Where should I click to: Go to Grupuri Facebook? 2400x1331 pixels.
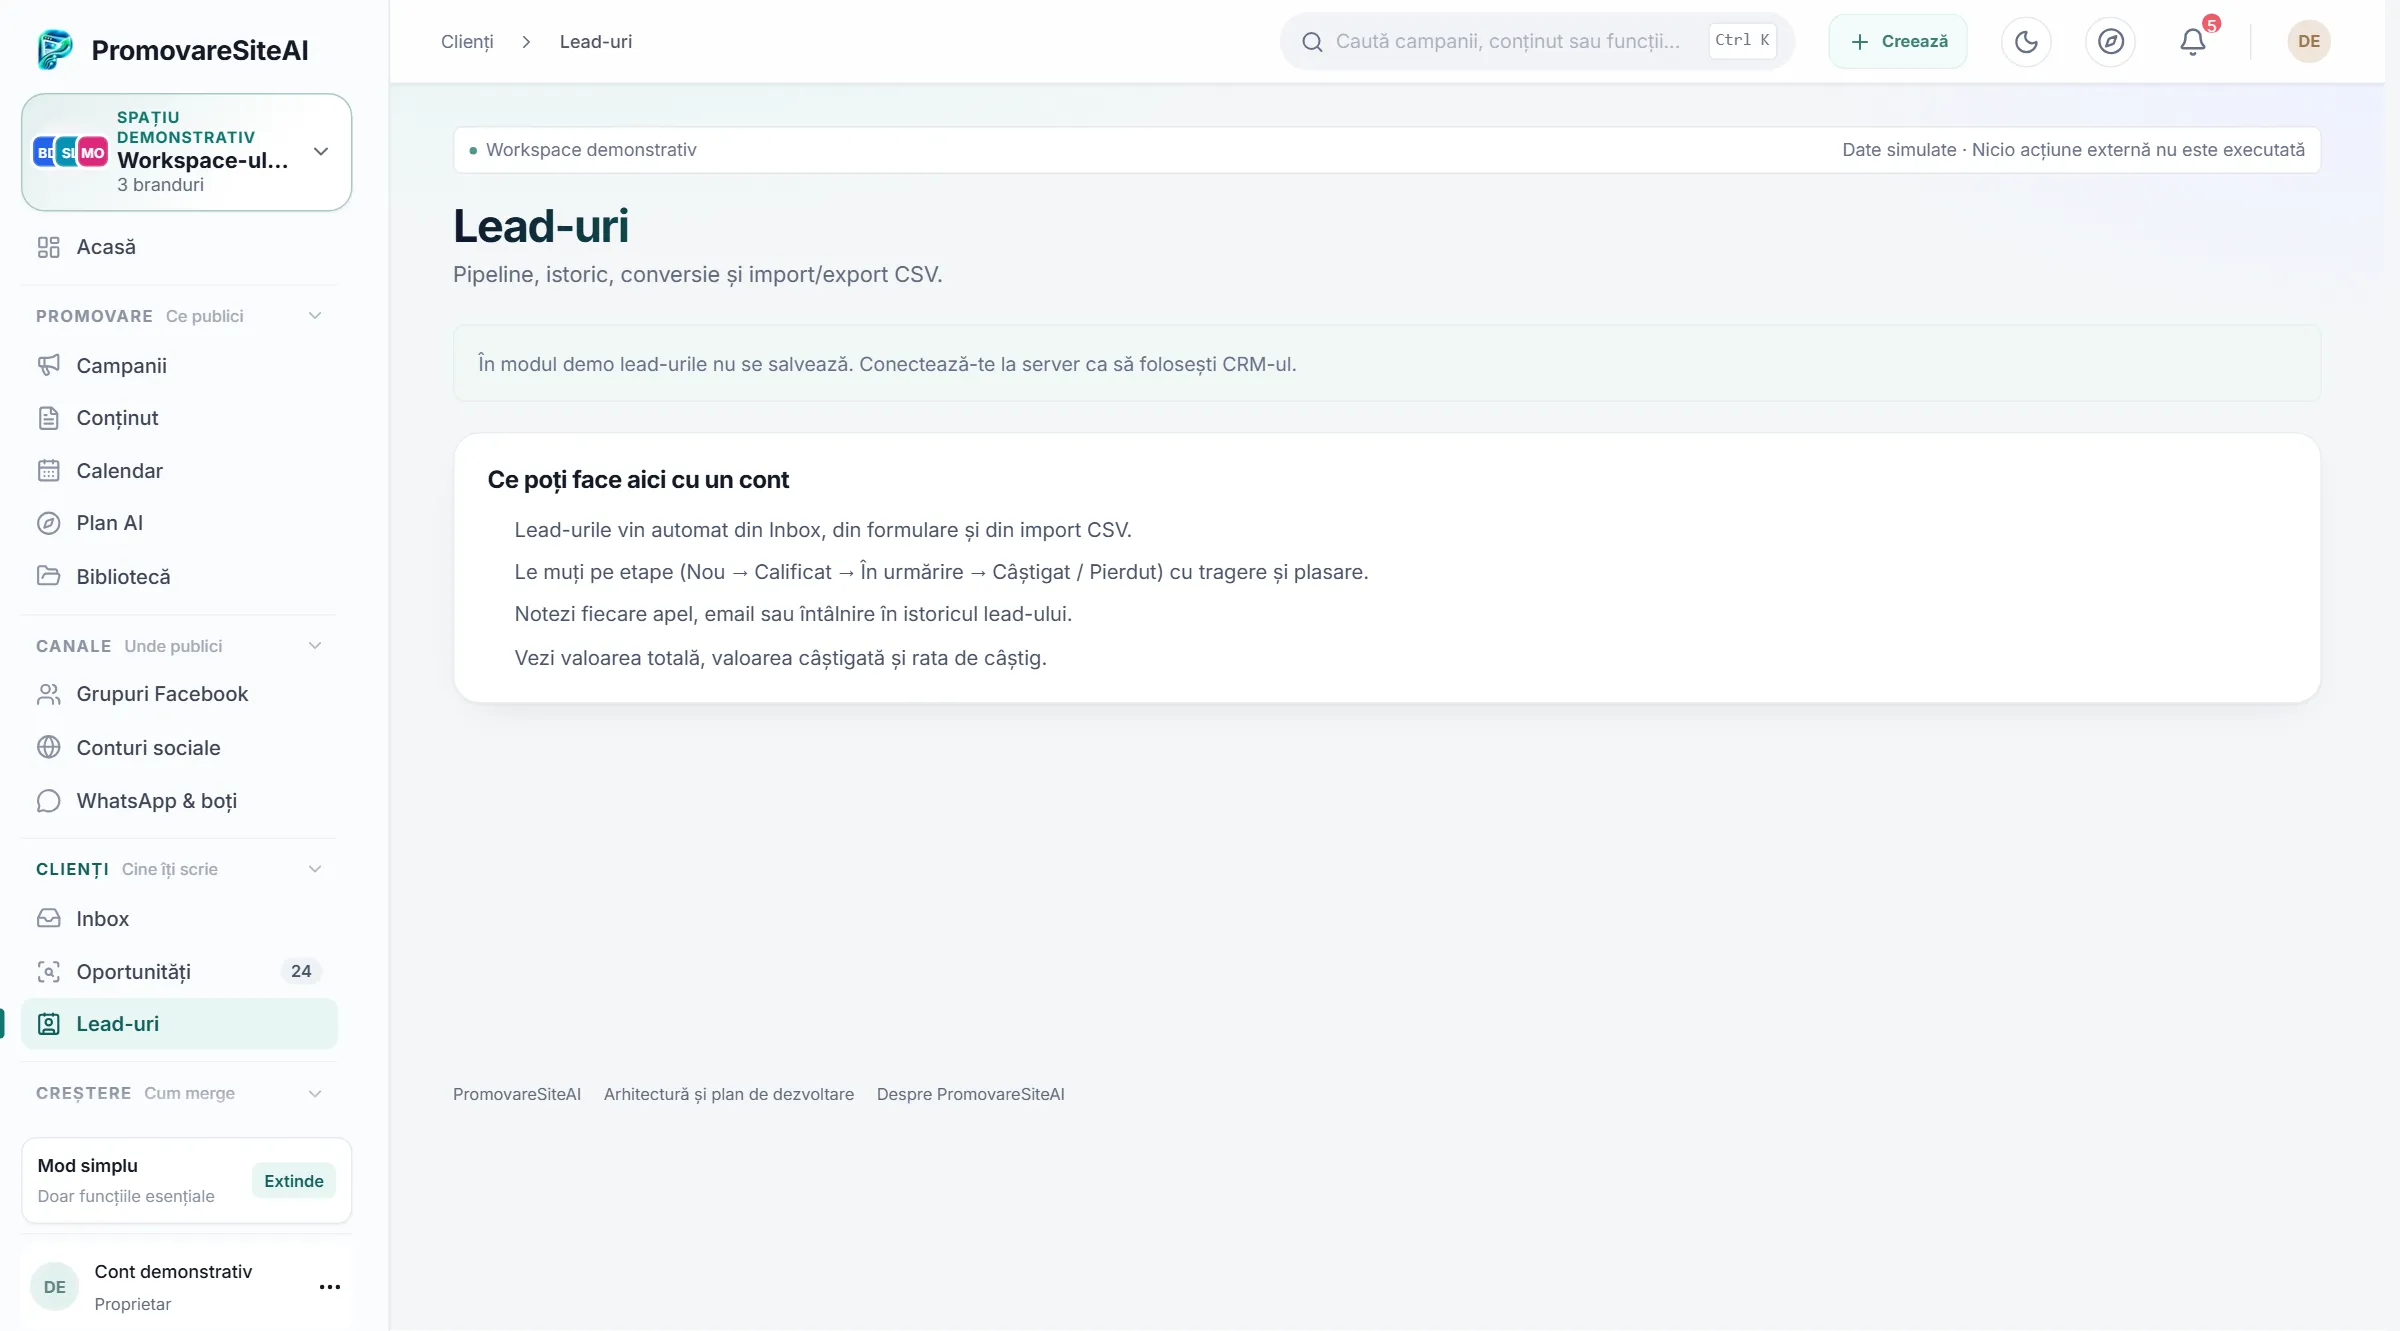(x=179, y=694)
